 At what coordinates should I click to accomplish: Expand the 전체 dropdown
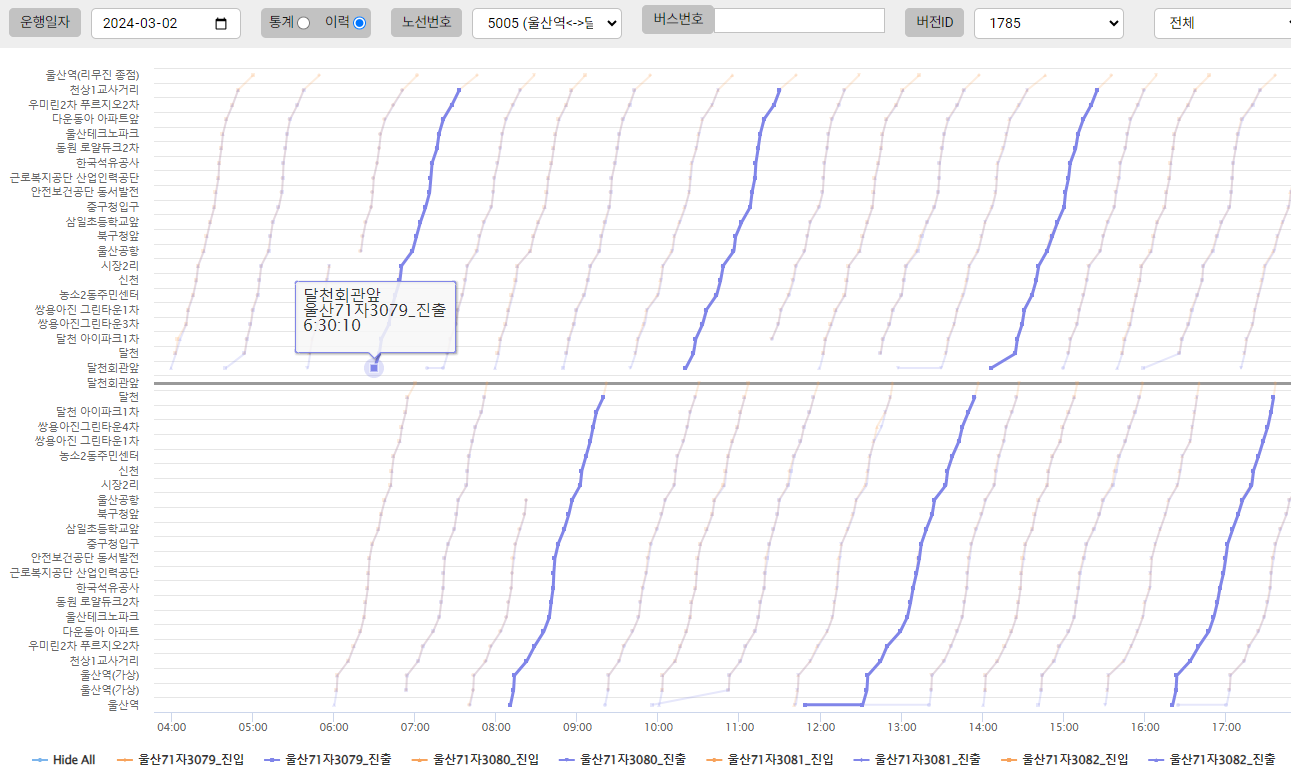1221,23
